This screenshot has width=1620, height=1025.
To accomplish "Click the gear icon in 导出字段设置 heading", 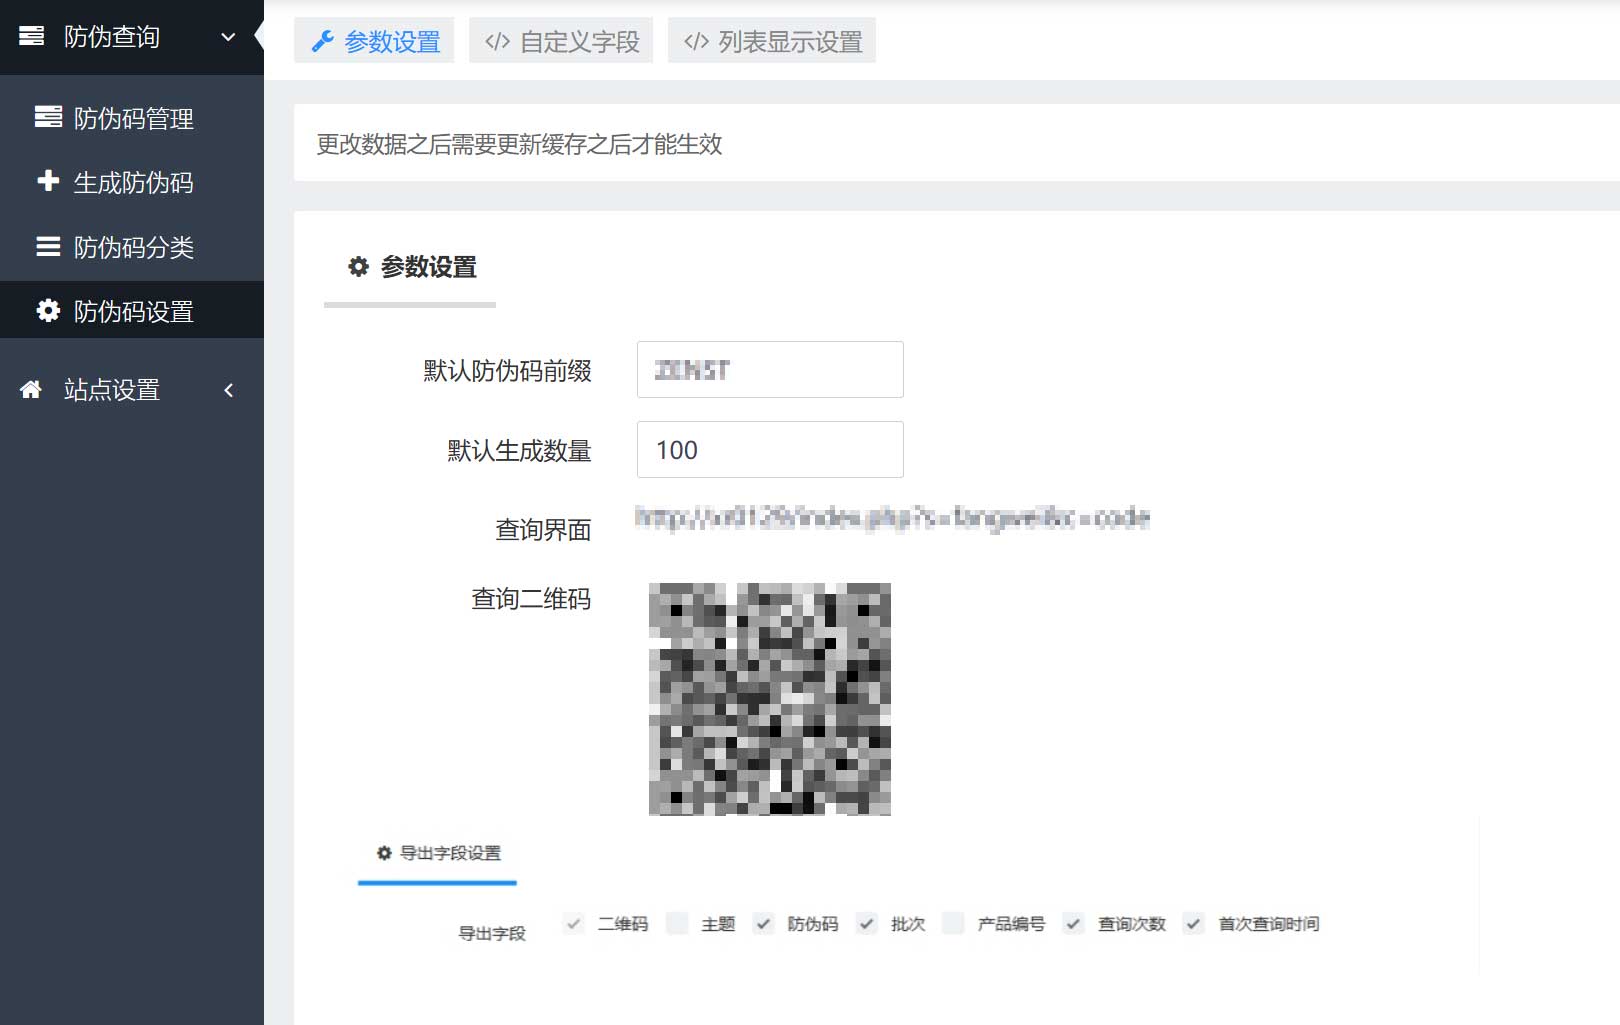I will tap(384, 853).
